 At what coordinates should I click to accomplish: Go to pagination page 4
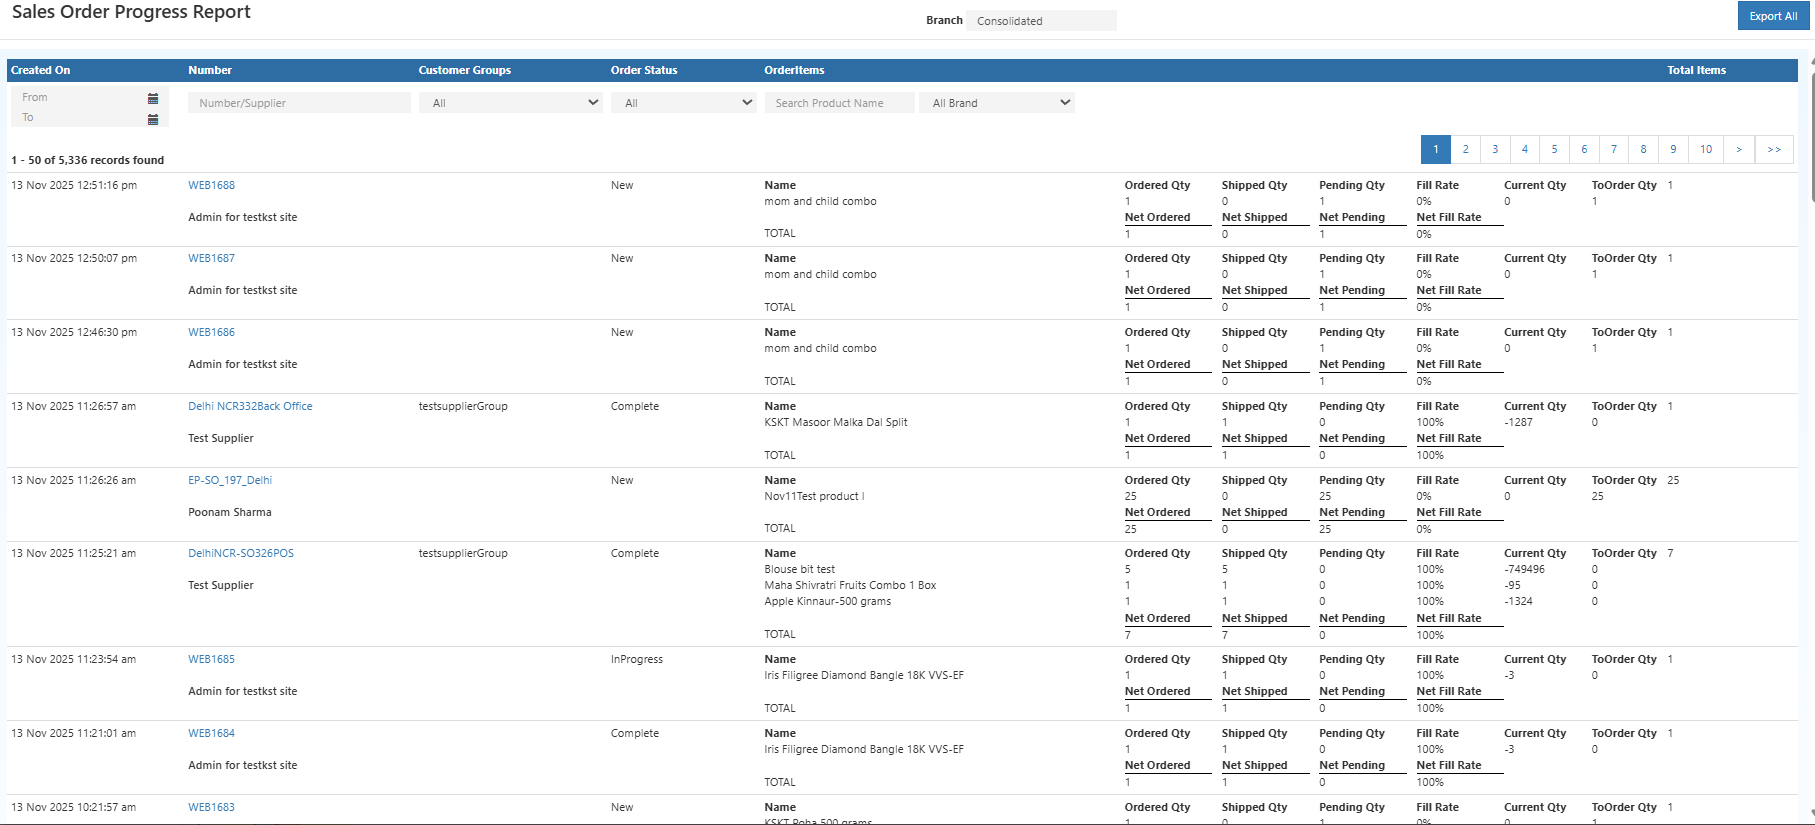[1524, 149]
